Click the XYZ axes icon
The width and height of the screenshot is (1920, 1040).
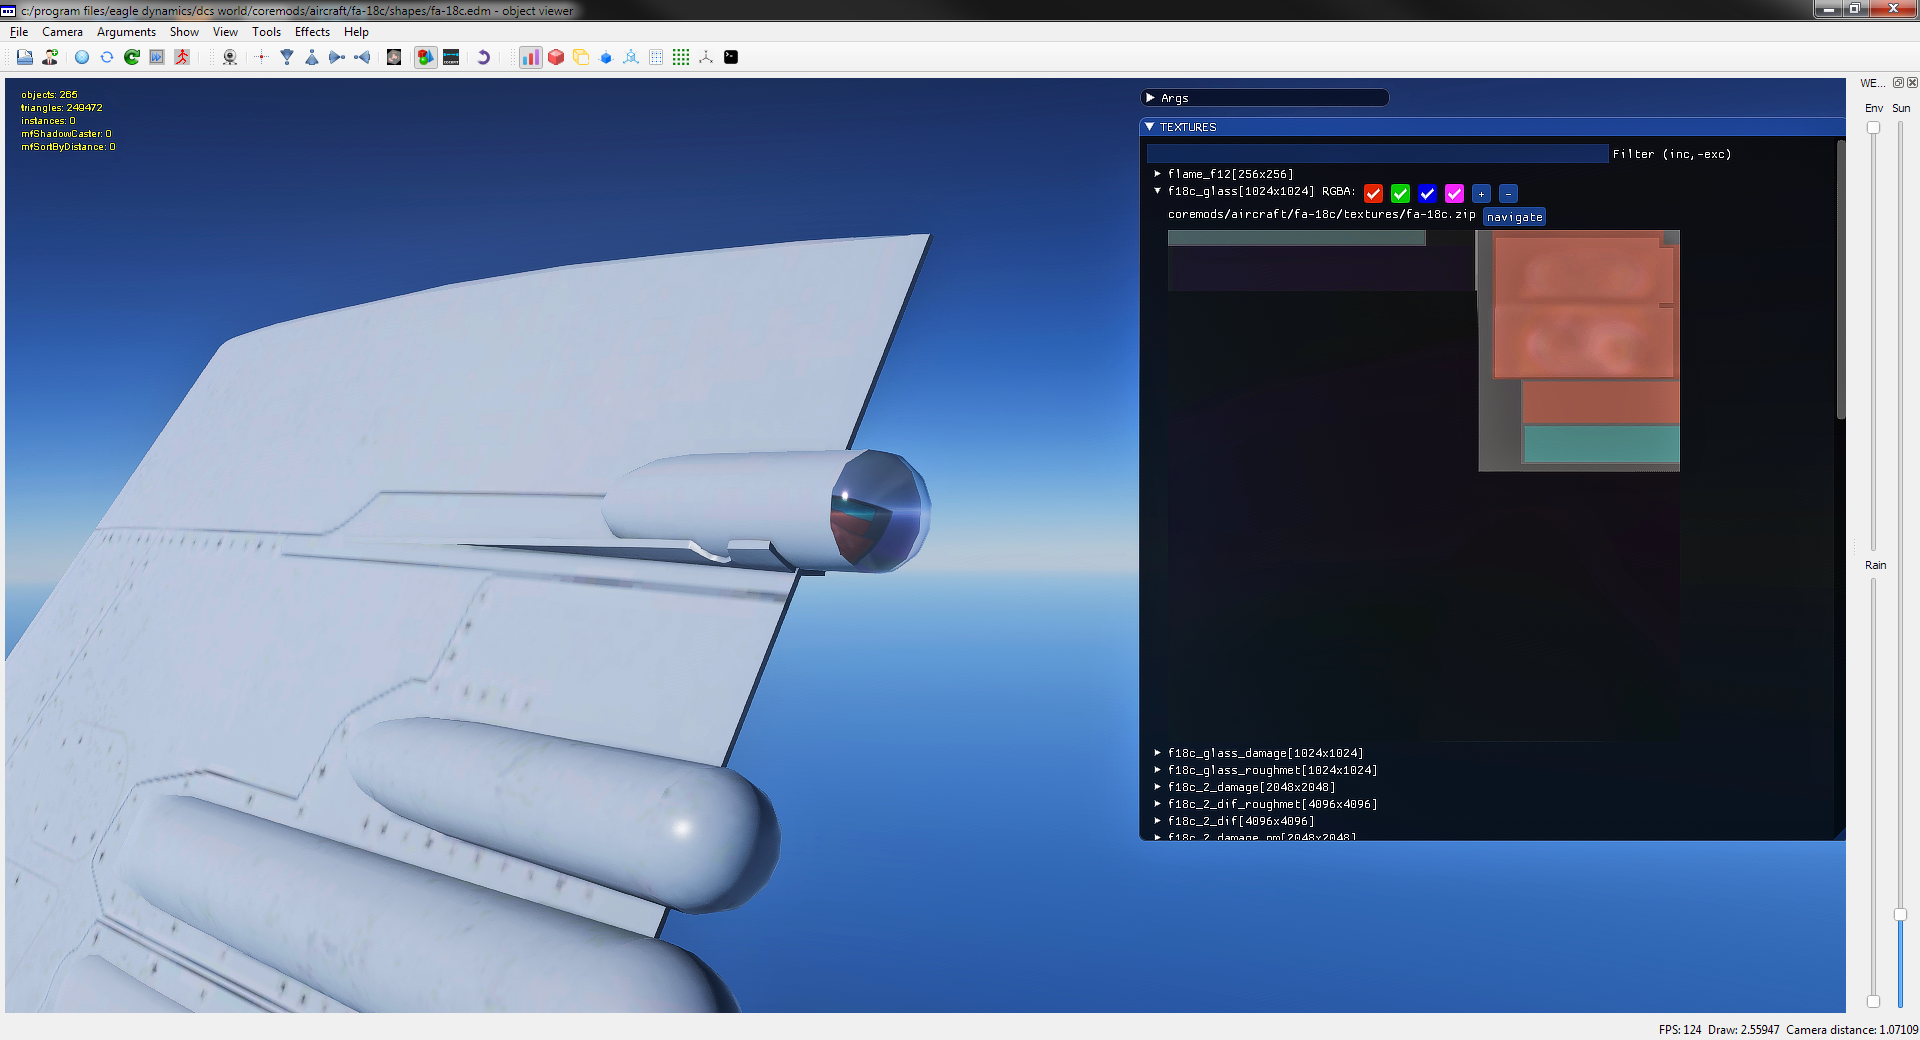click(706, 57)
